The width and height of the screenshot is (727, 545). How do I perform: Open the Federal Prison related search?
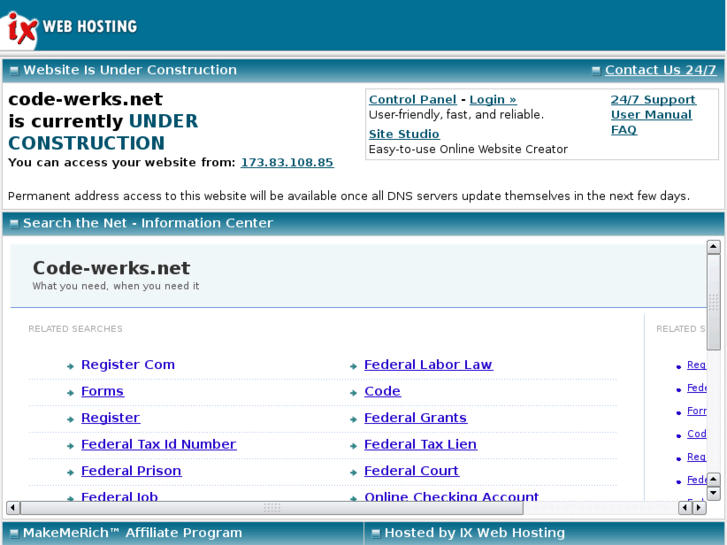[131, 471]
